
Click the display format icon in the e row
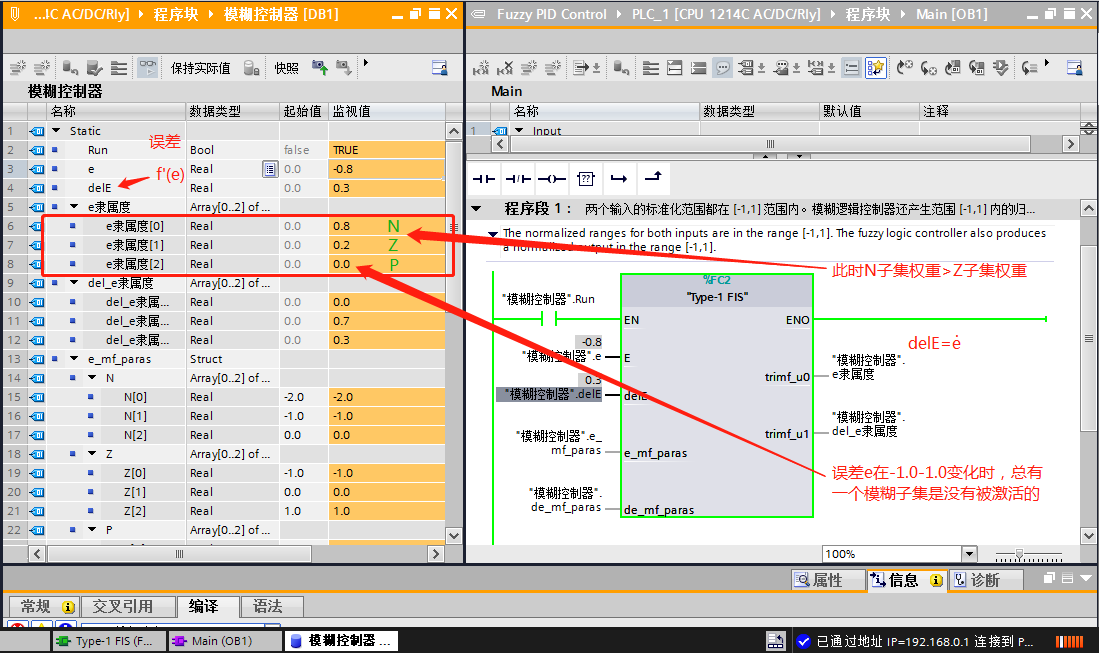pyautogui.click(x=270, y=169)
